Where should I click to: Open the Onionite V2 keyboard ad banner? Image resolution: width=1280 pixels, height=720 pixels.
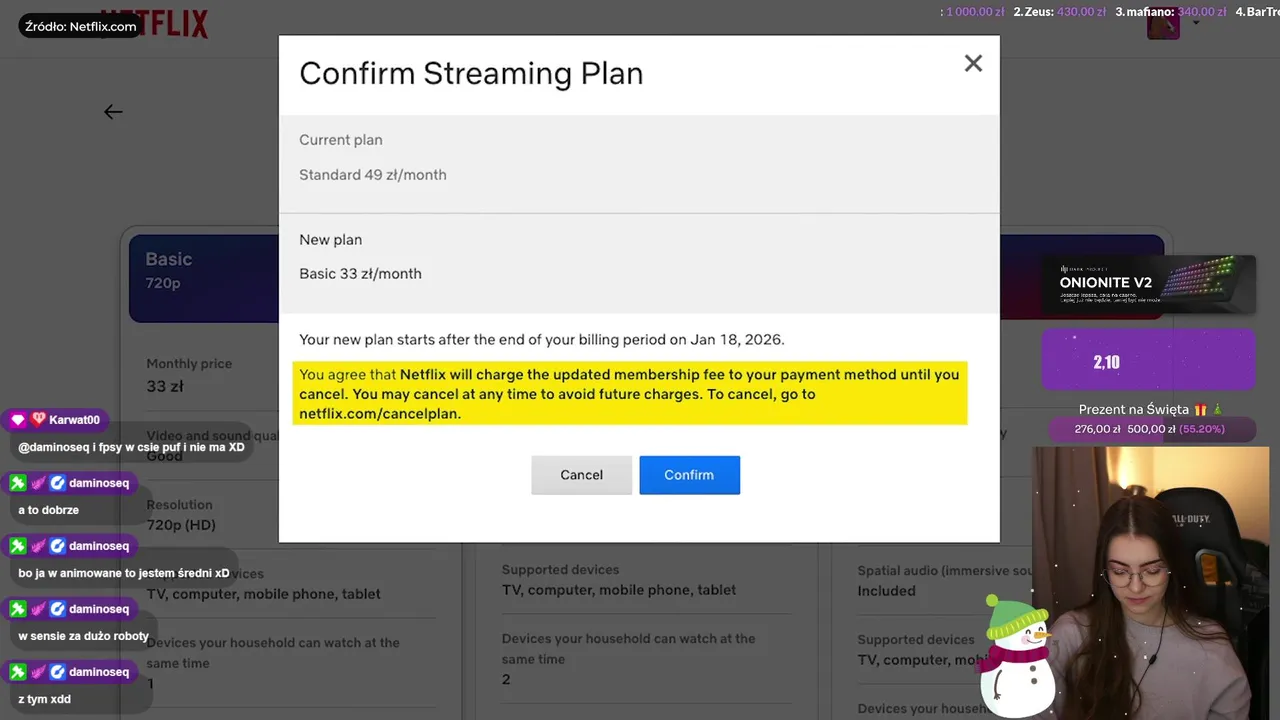(x=1148, y=284)
